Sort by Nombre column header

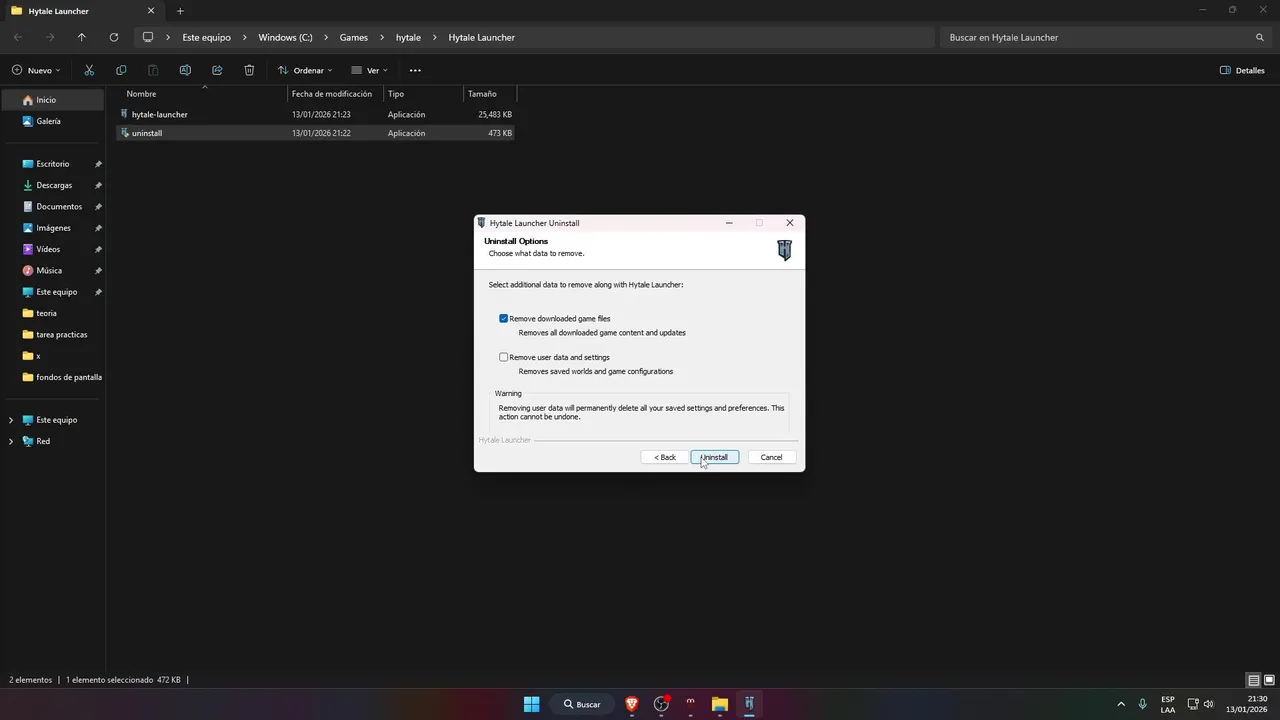[202, 94]
